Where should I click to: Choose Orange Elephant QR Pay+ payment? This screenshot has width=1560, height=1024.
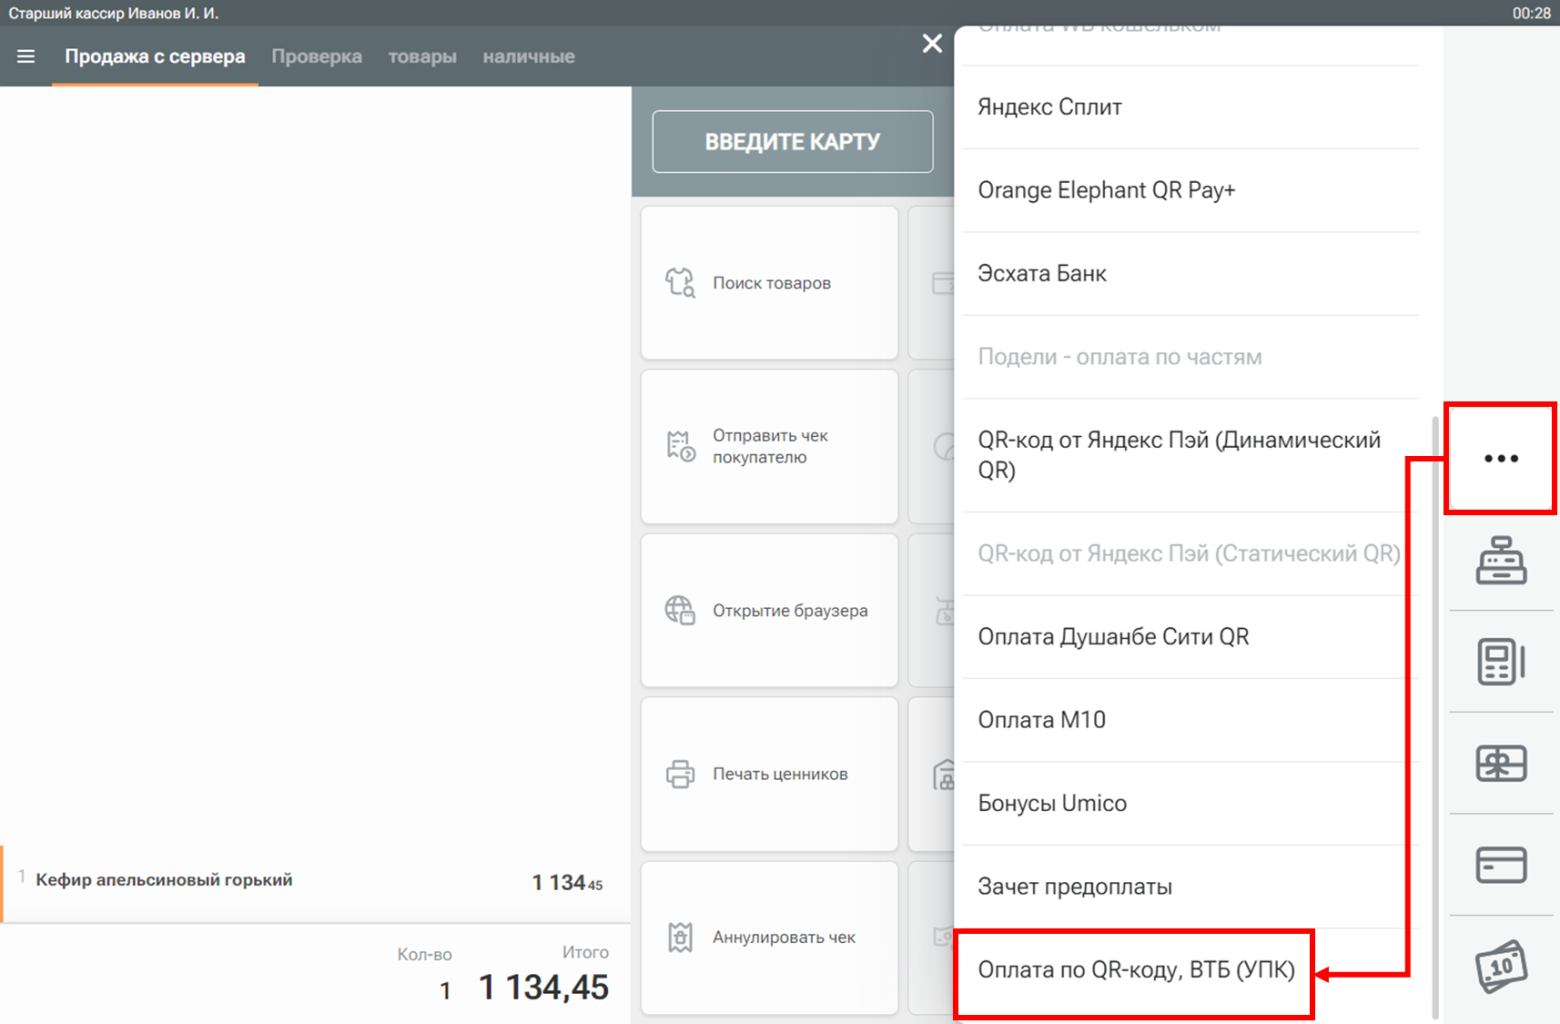(x=1191, y=190)
